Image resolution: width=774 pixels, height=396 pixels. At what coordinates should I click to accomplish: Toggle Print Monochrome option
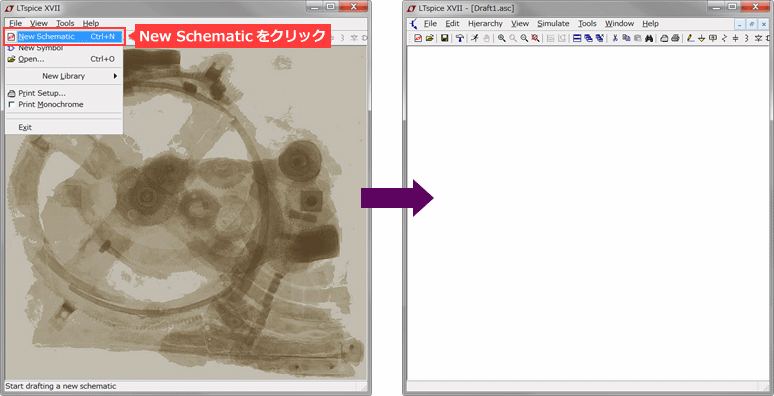pos(51,104)
